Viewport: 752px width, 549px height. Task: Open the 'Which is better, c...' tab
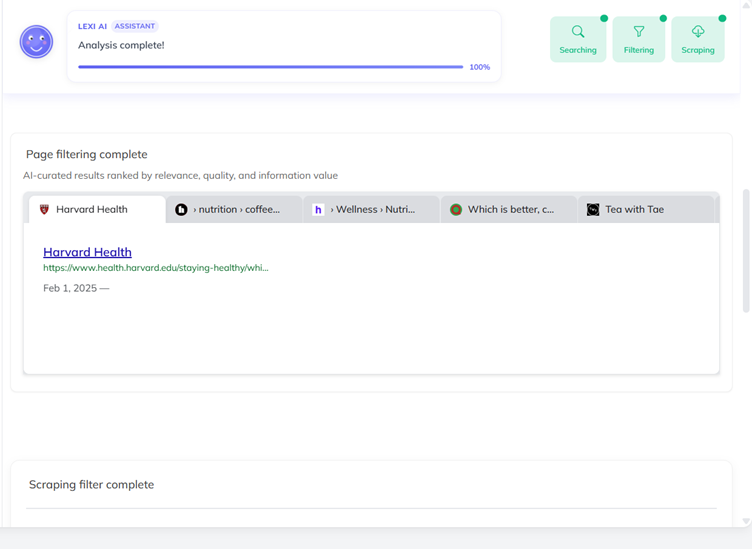tap(509, 210)
